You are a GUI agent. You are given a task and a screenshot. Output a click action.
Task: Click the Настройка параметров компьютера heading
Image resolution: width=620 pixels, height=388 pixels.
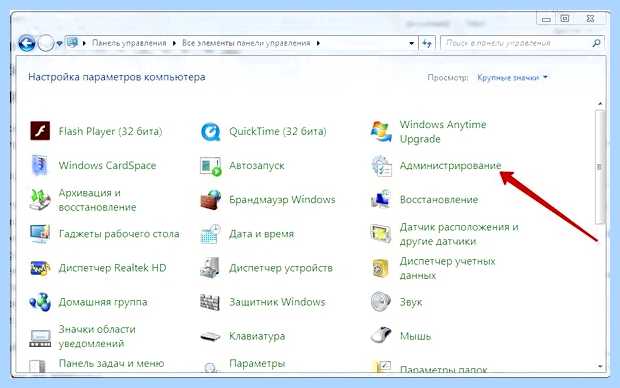[x=117, y=77]
